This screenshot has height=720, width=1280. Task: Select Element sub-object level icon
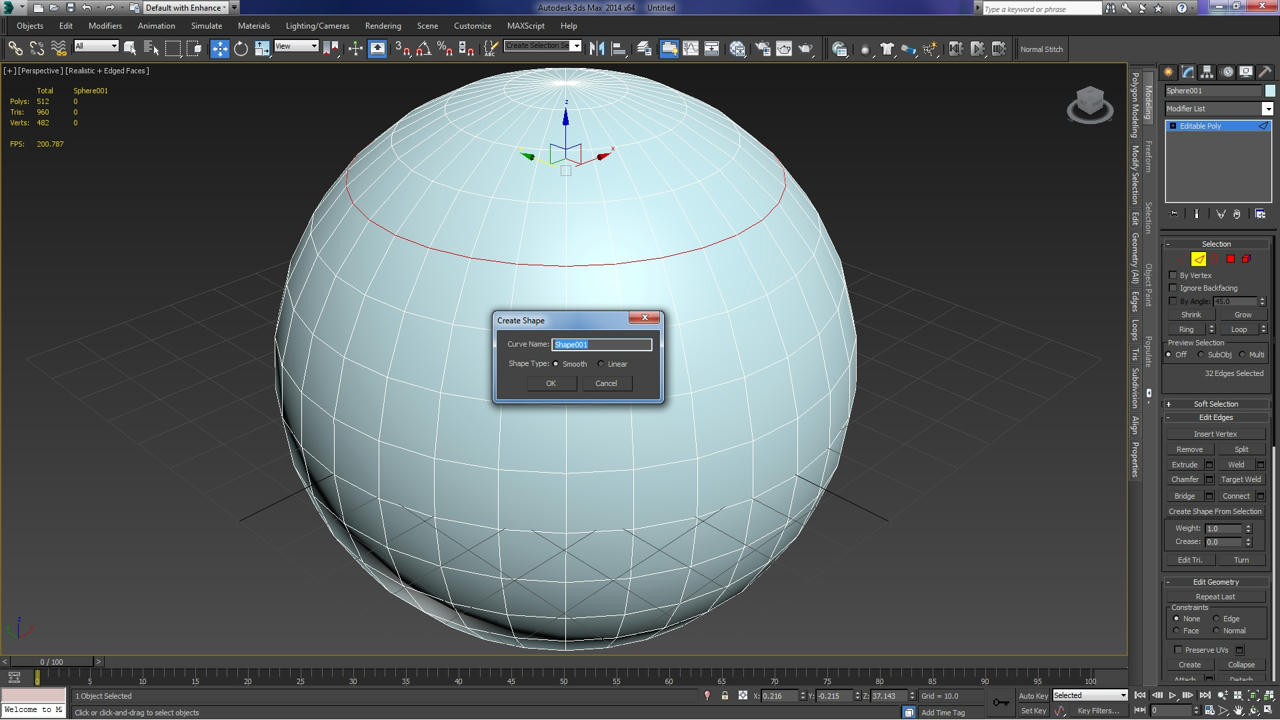1246,259
